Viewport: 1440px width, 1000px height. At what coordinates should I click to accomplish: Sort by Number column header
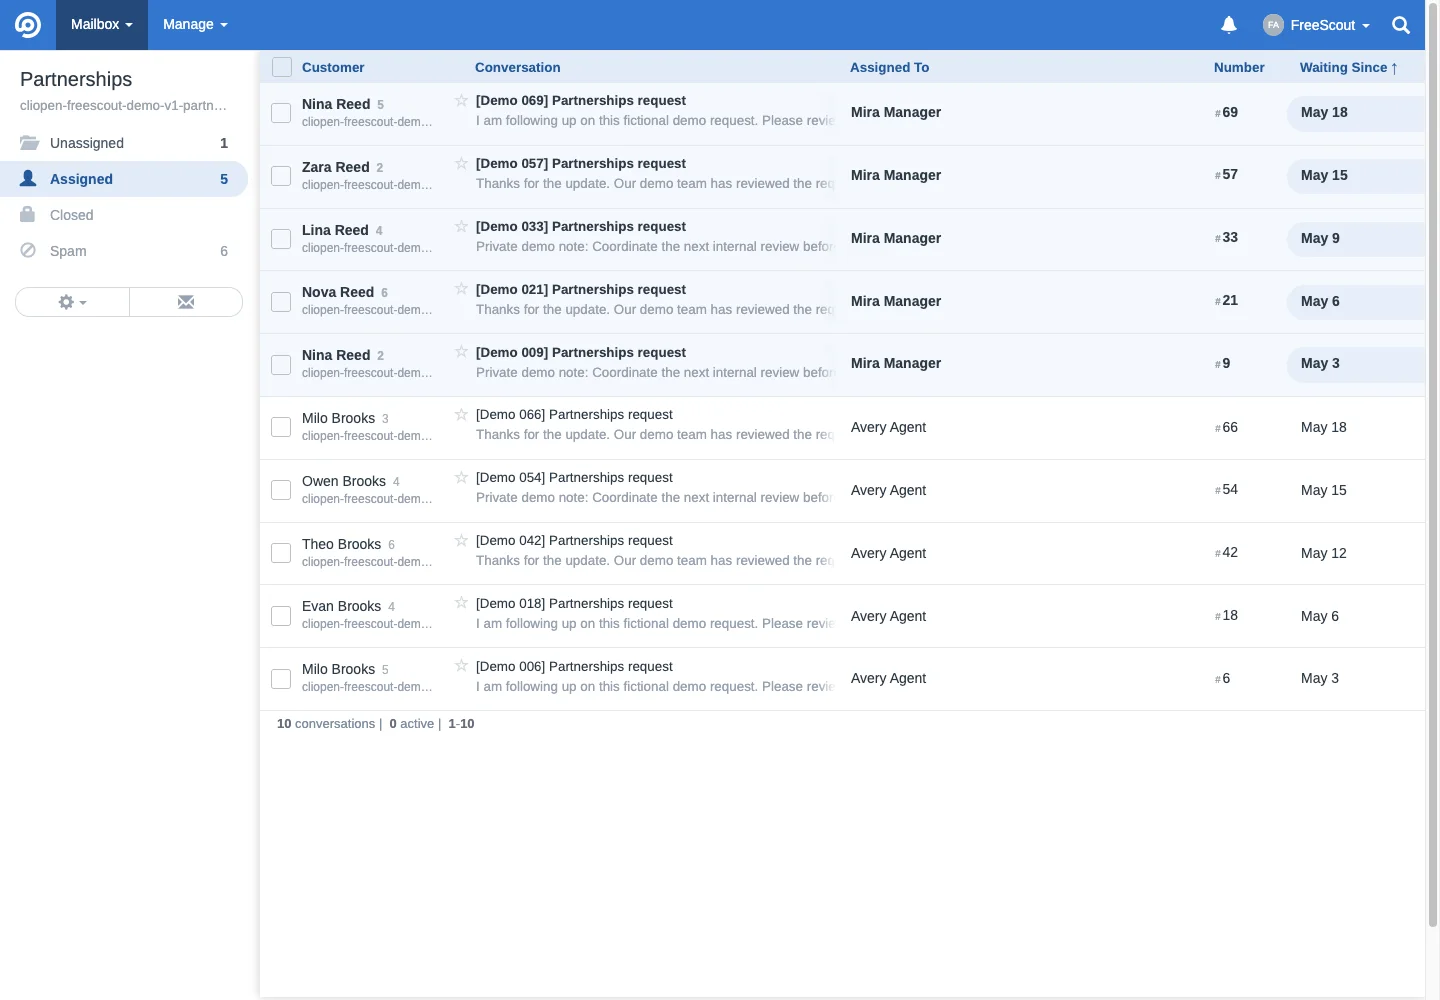pyautogui.click(x=1239, y=67)
